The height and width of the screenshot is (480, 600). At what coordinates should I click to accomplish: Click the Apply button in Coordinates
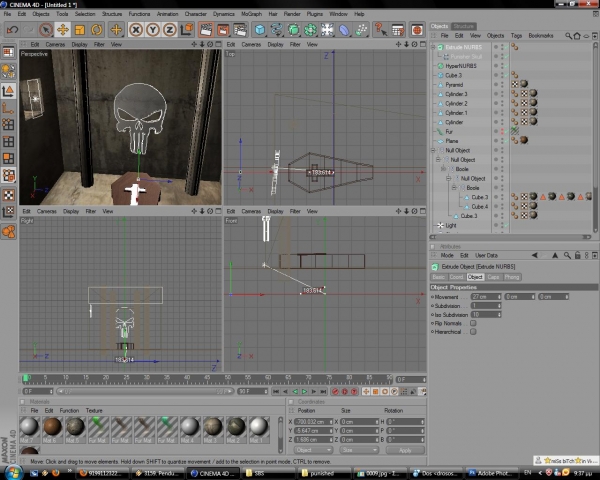coord(405,450)
